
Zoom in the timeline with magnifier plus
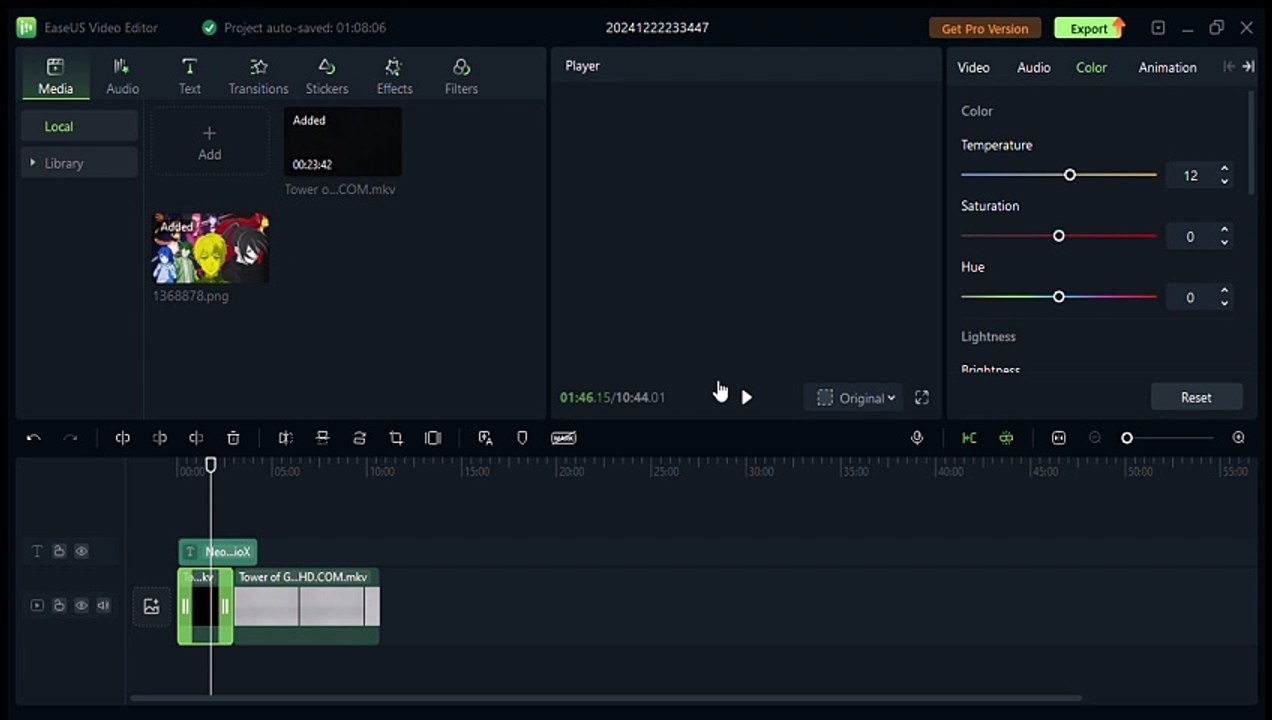[1239, 438]
